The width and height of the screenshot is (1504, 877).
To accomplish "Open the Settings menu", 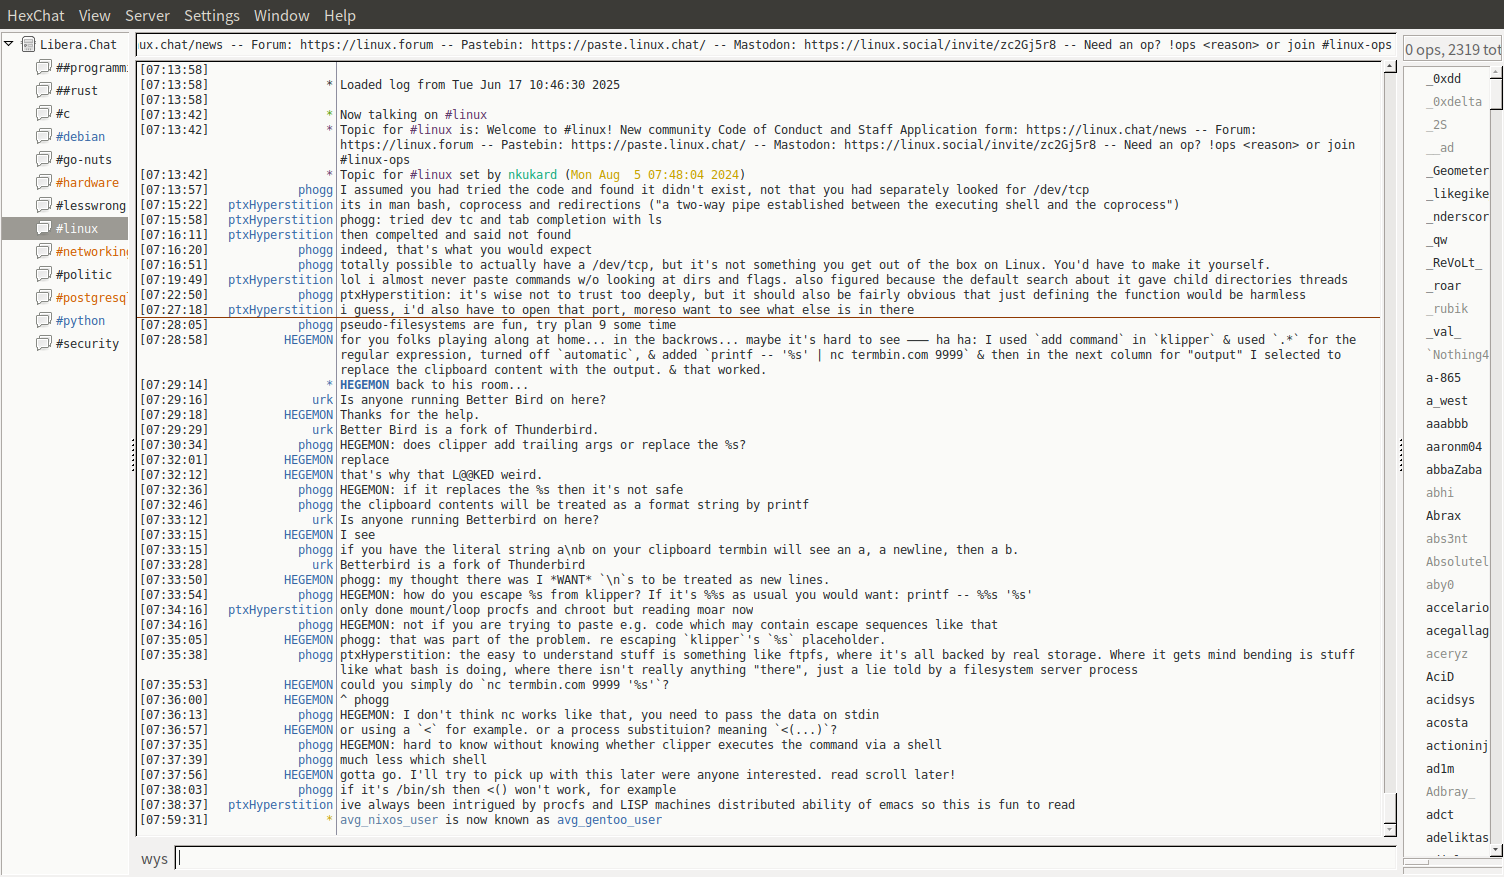I will tap(211, 15).
